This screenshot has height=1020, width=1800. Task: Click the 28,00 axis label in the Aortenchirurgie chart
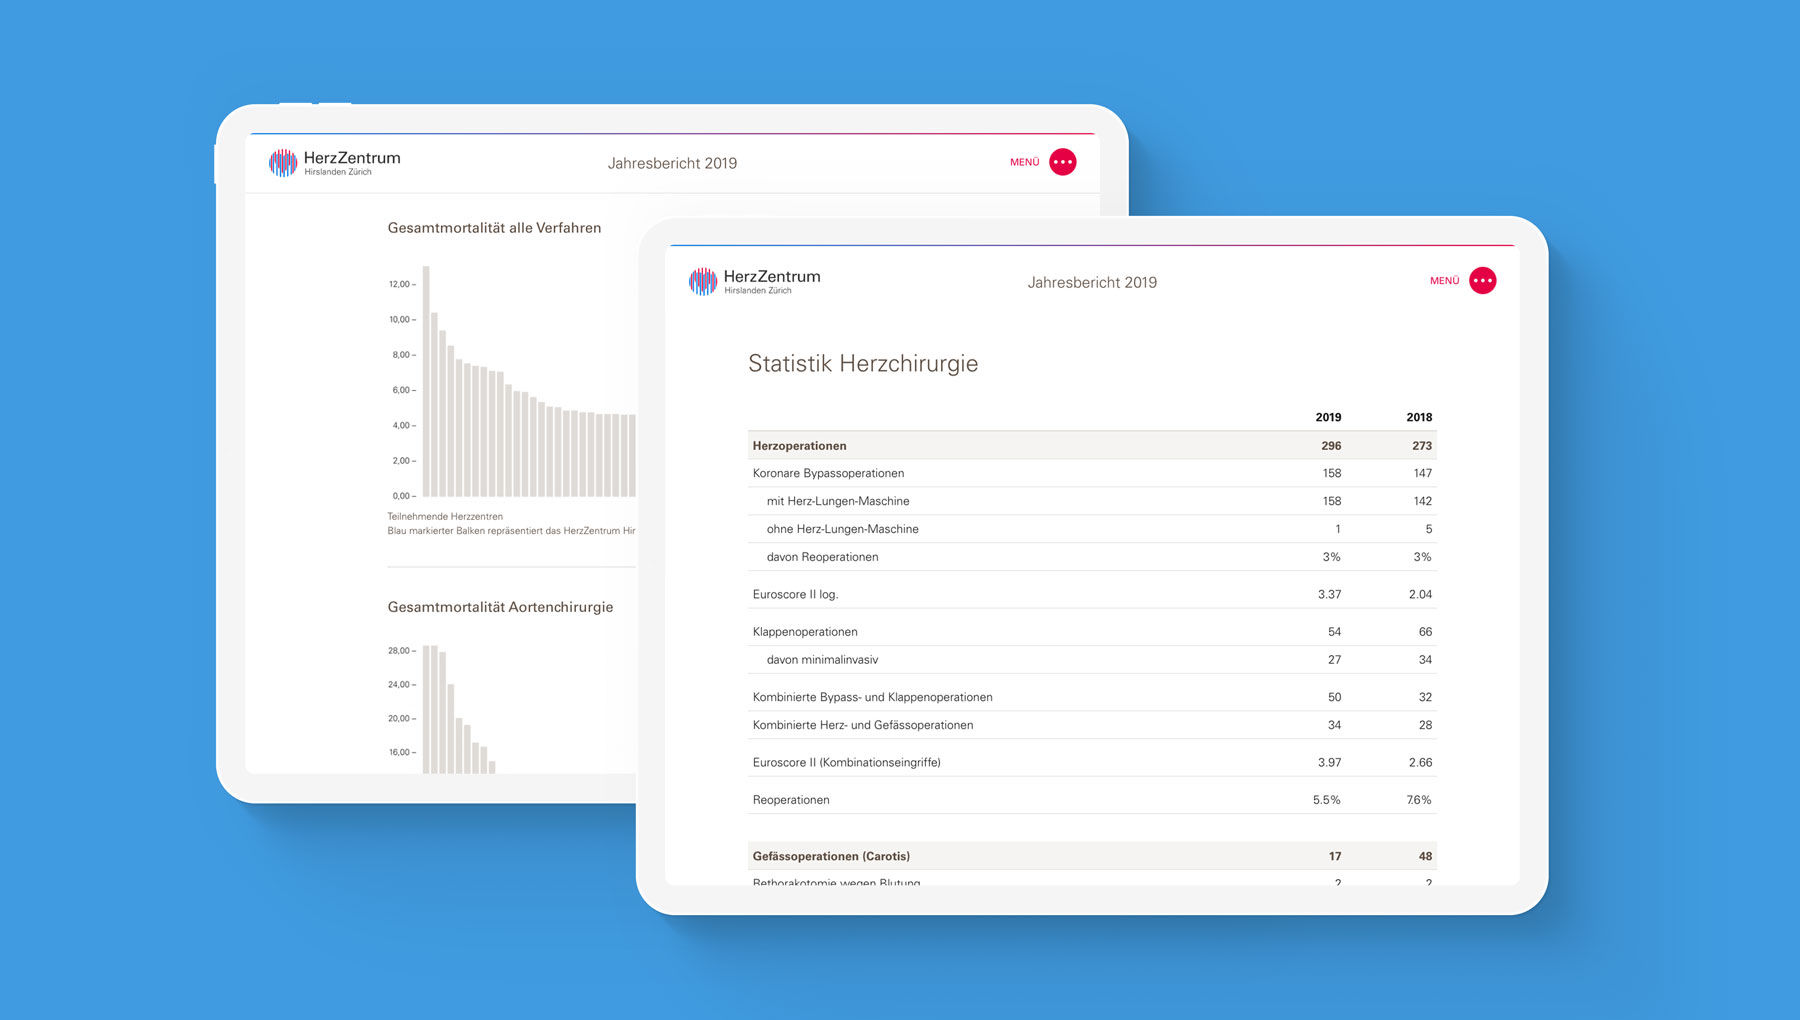click(x=401, y=651)
